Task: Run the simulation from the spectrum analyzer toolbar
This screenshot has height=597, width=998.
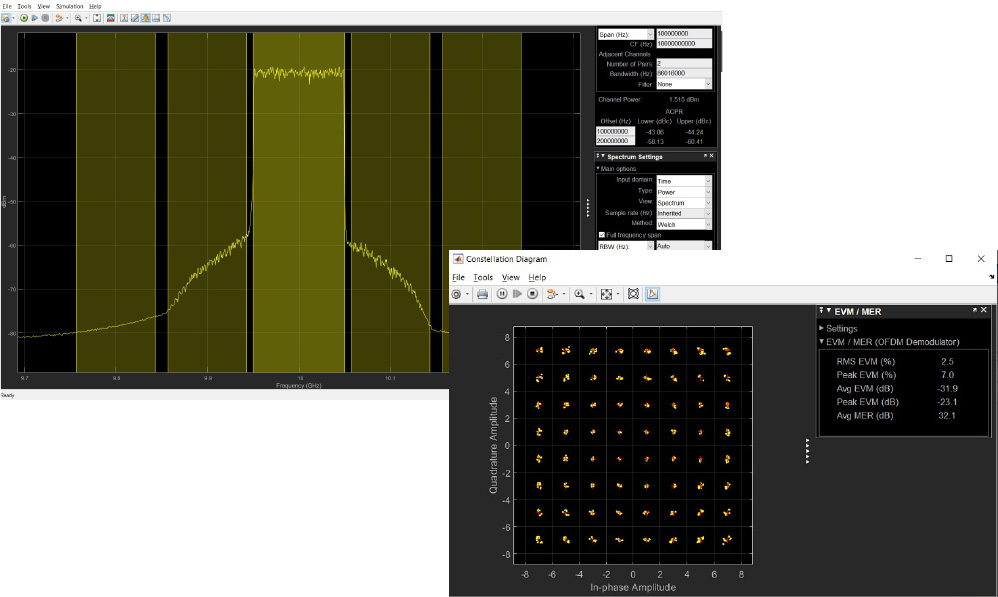Action: tap(24, 17)
